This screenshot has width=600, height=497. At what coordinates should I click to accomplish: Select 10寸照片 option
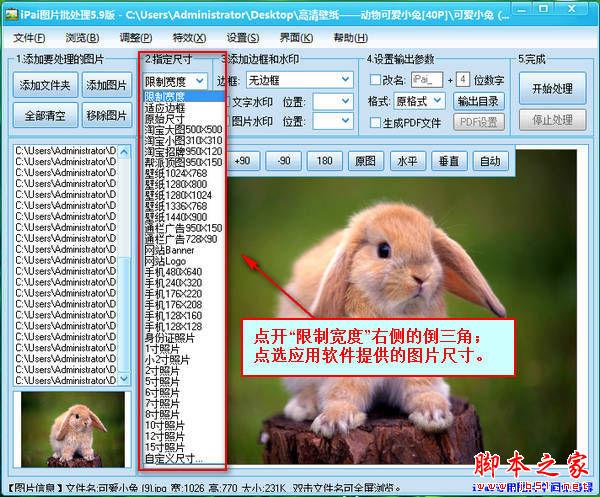pyautogui.click(x=183, y=425)
